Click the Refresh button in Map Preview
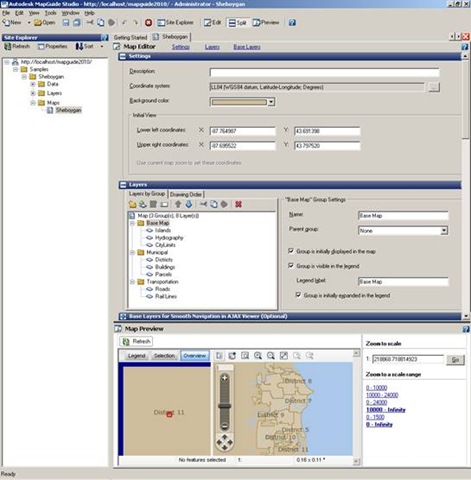Screen dimensions: 471x480 click(x=136, y=341)
